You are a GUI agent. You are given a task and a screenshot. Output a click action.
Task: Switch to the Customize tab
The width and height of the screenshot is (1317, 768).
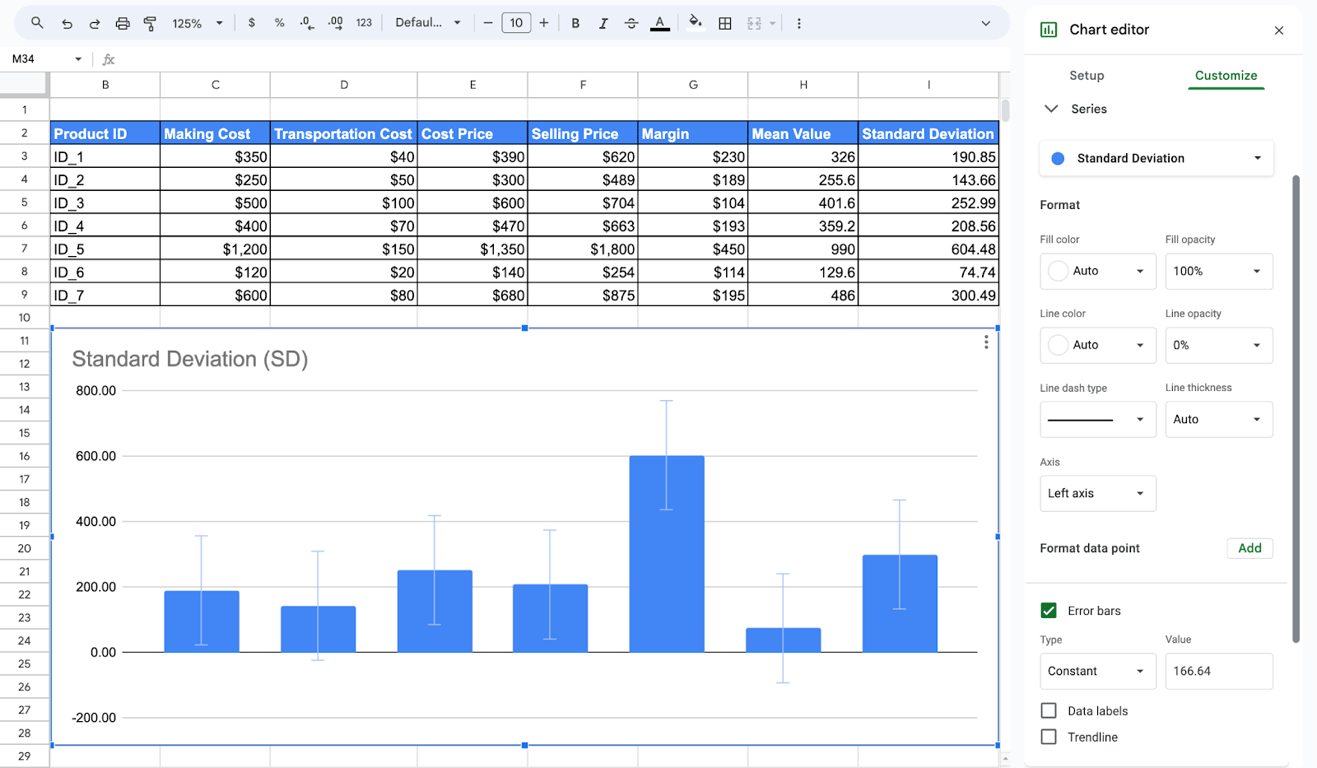point(1226,75)
